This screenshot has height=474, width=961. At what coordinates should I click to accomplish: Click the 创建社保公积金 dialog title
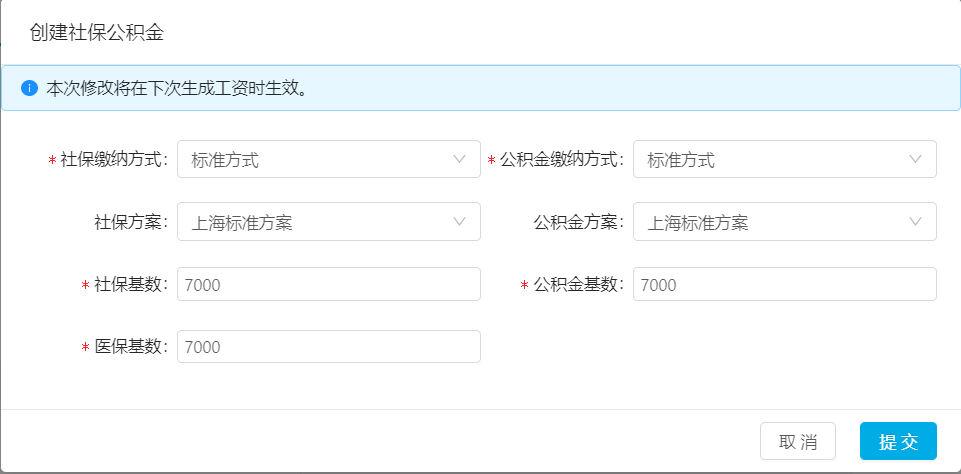(97, 33)
